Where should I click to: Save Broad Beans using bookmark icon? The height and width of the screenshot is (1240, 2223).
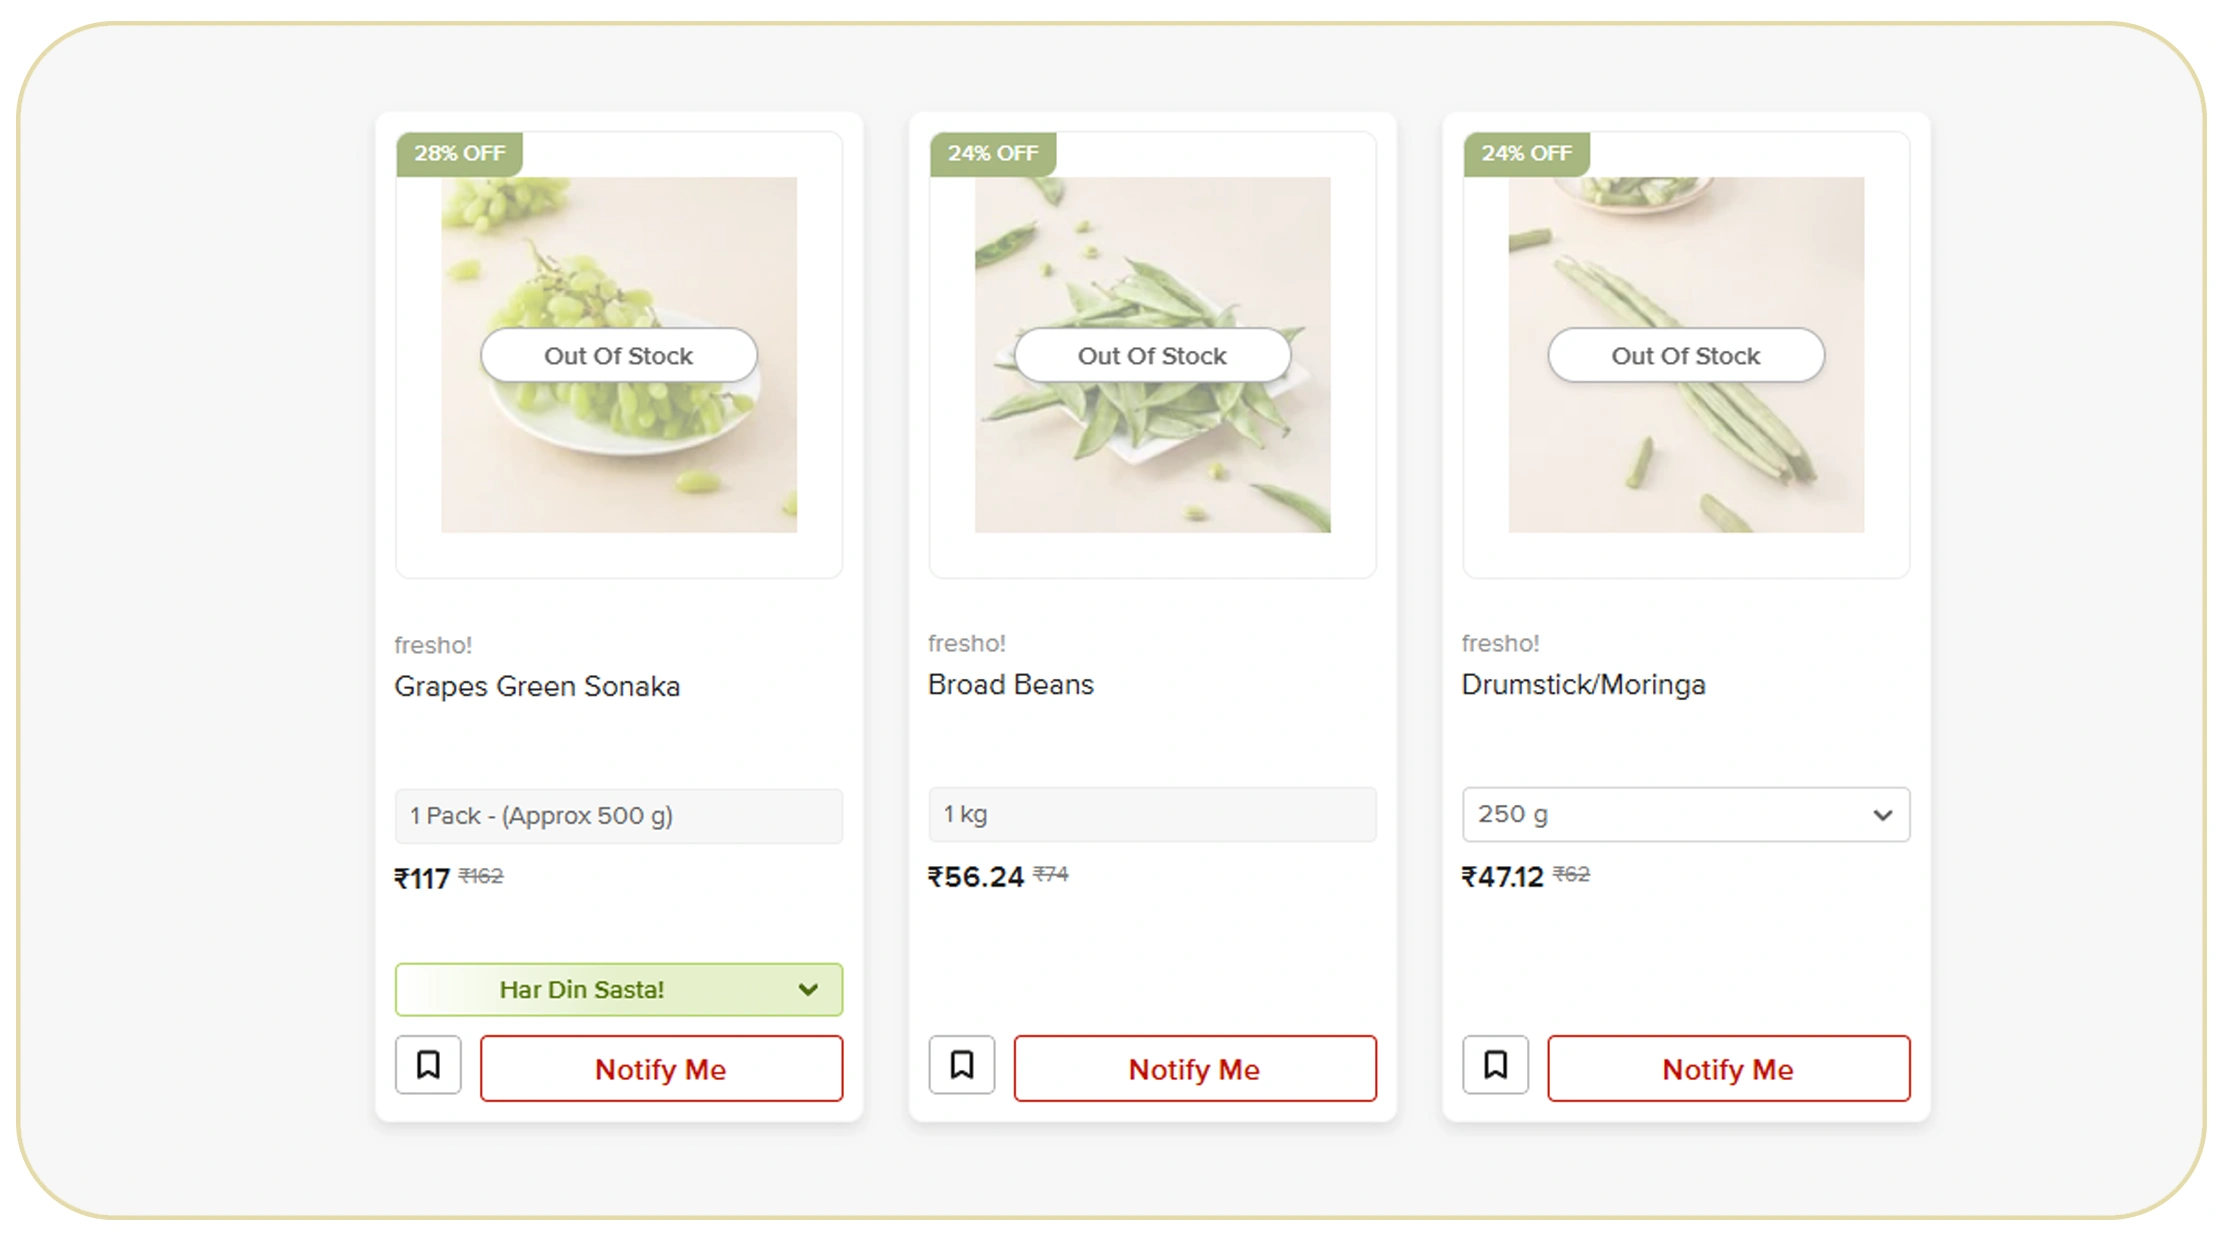coord(962,1066)
